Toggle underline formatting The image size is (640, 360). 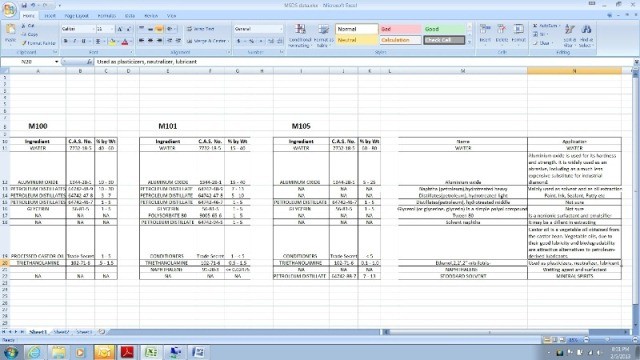coord(84,41)
